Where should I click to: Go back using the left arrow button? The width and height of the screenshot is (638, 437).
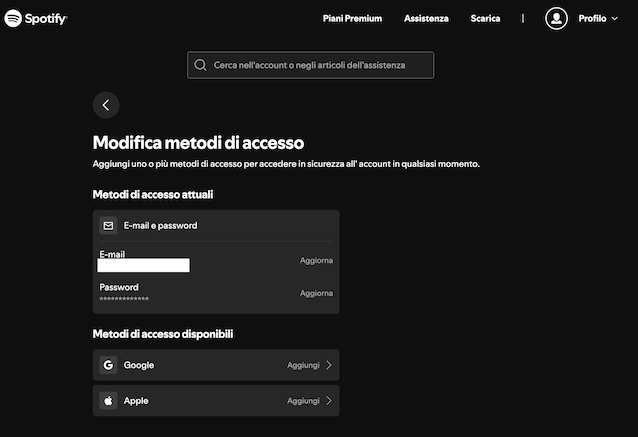(106, 105)
